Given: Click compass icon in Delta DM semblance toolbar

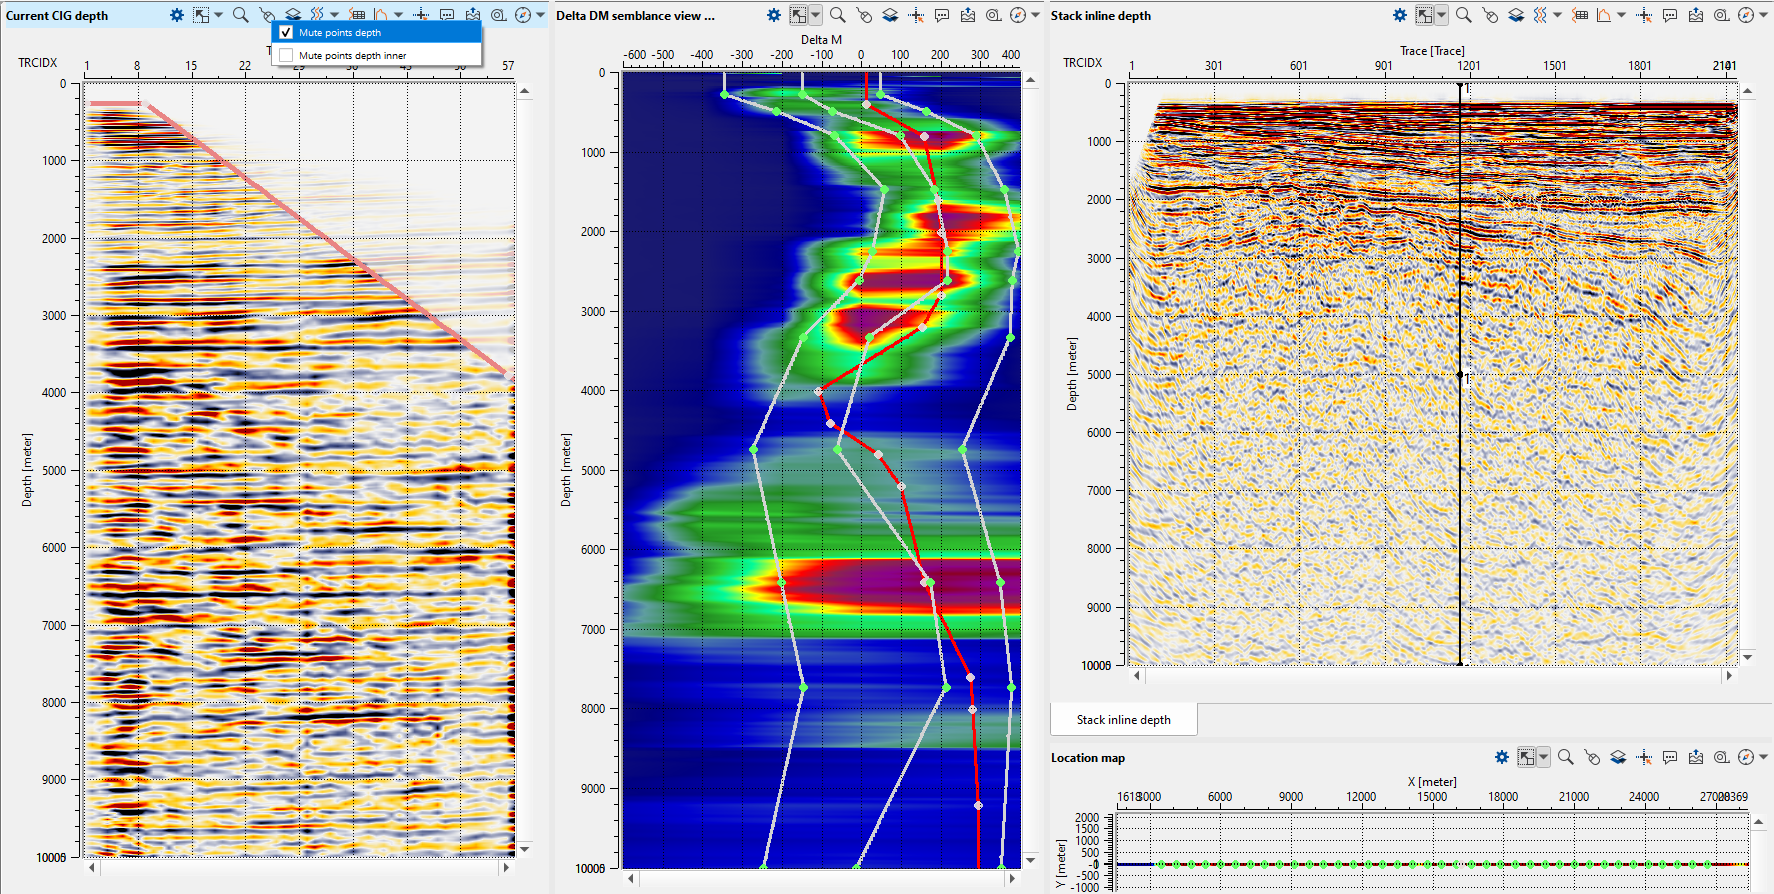Looking at the screenshot, I should [1017, 15].
